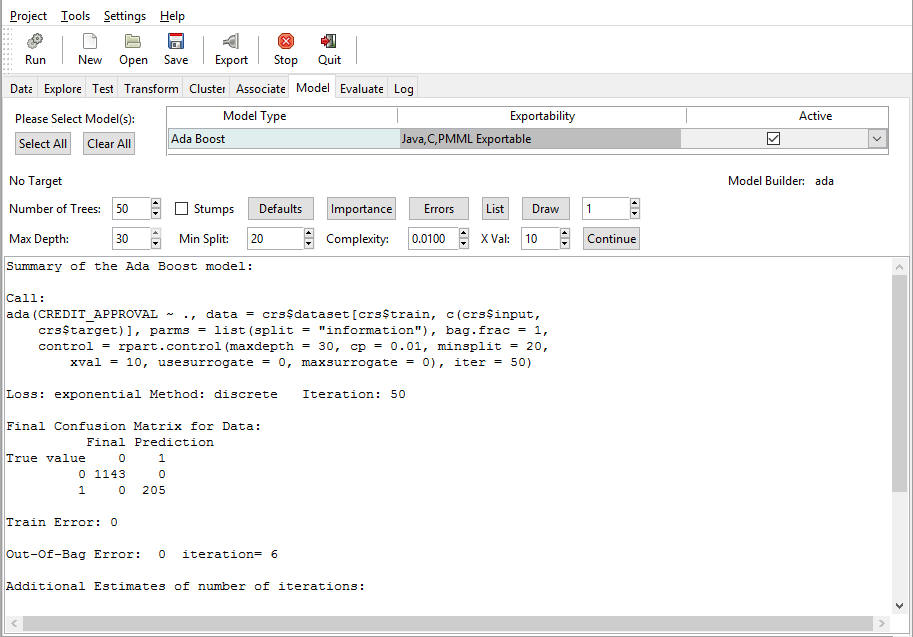Switch to the Explore tab
The height and width of the screenshot is (637, 913).
62,89
